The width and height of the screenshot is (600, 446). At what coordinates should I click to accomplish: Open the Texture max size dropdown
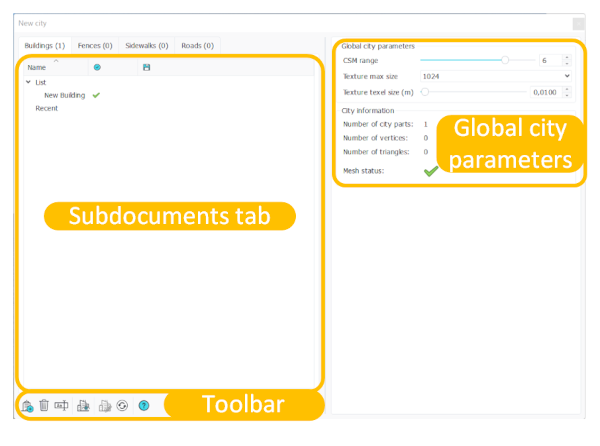click(495, 75)
